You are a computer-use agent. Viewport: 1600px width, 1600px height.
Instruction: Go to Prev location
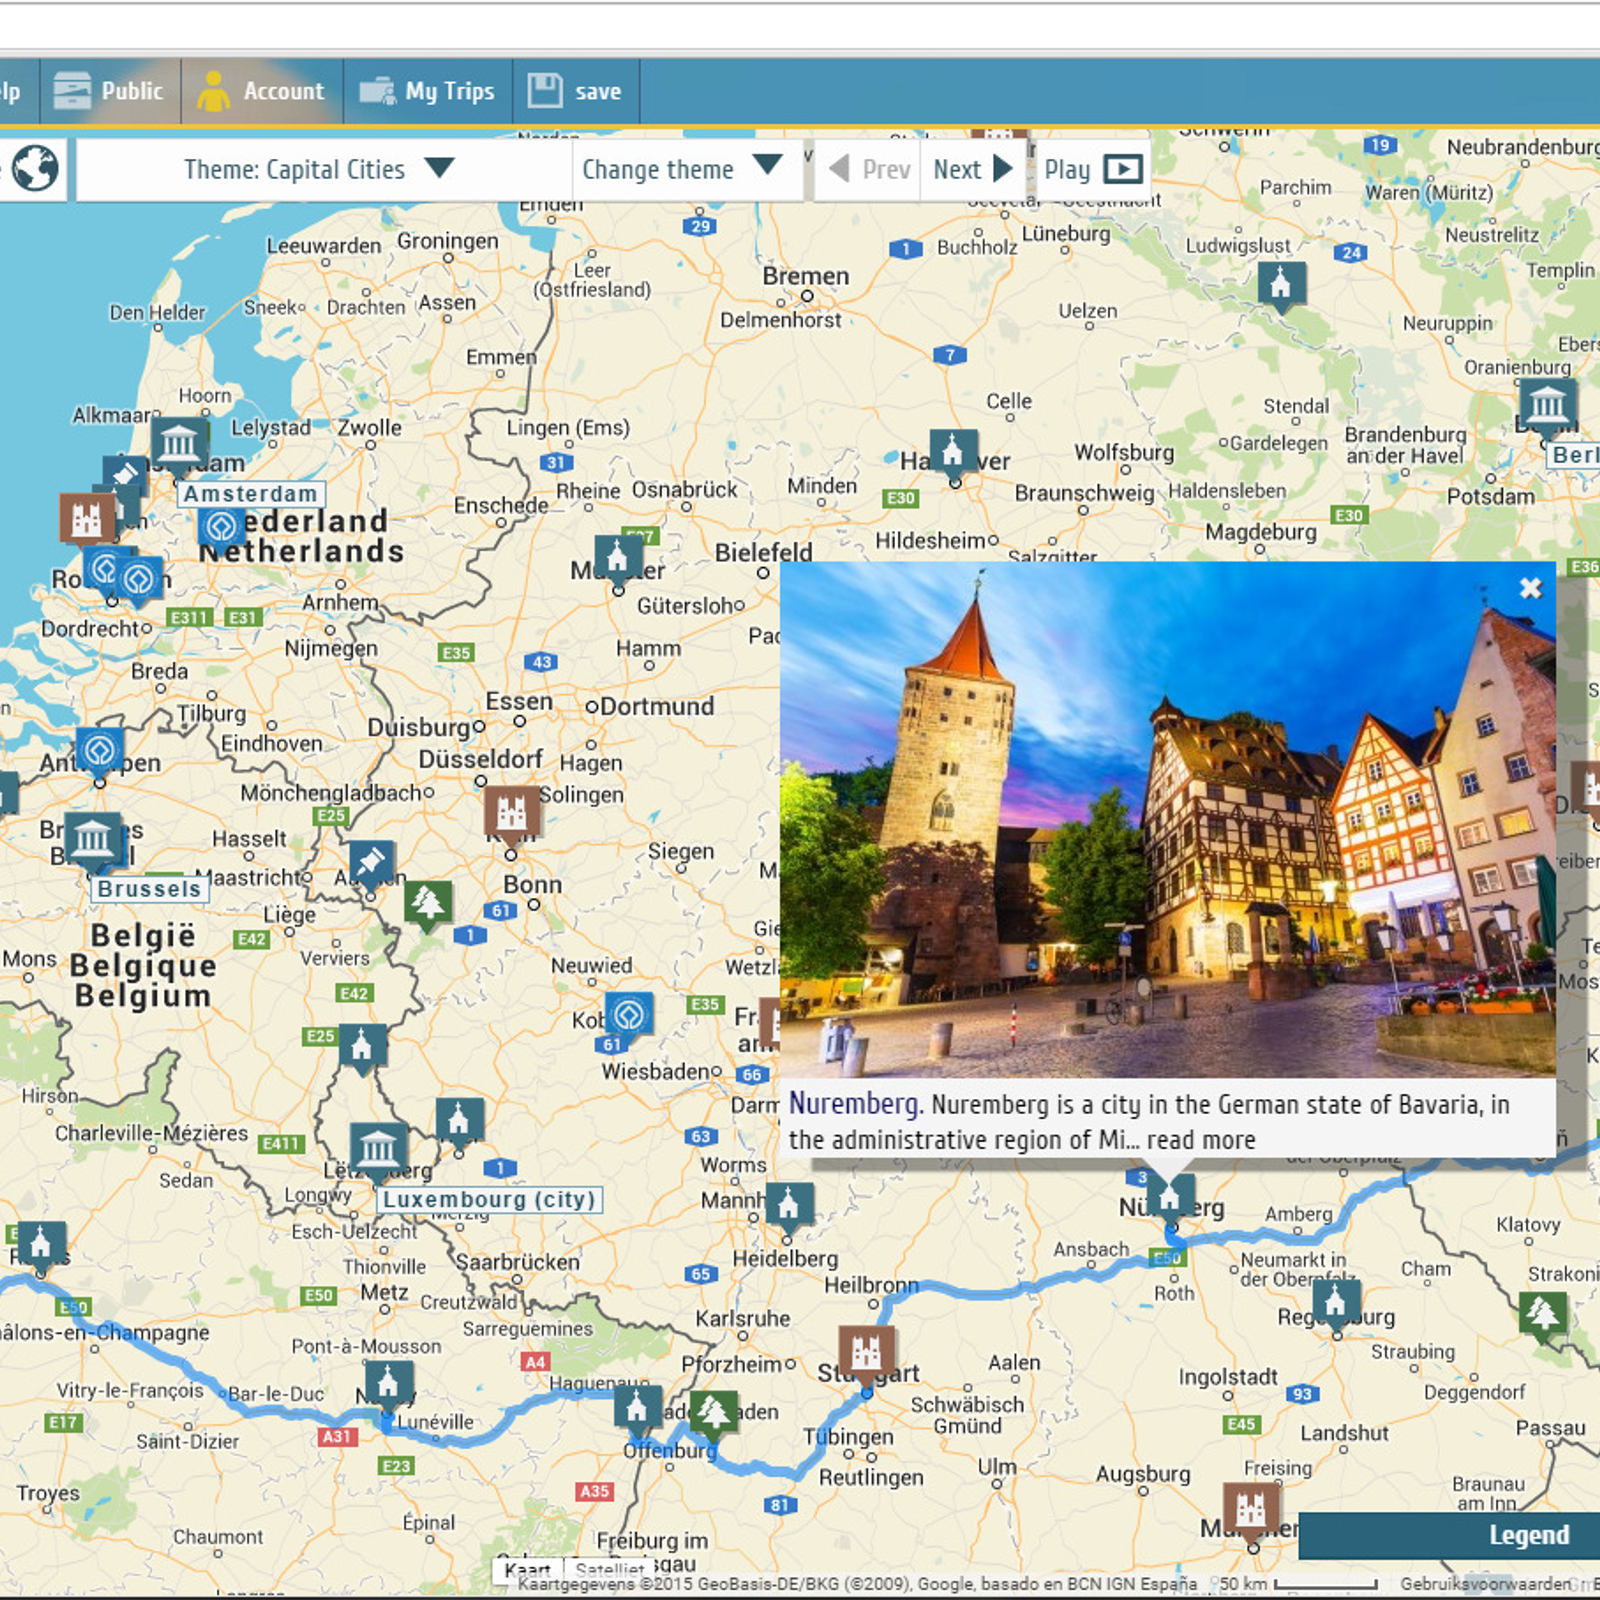click(x=868, y=169)
